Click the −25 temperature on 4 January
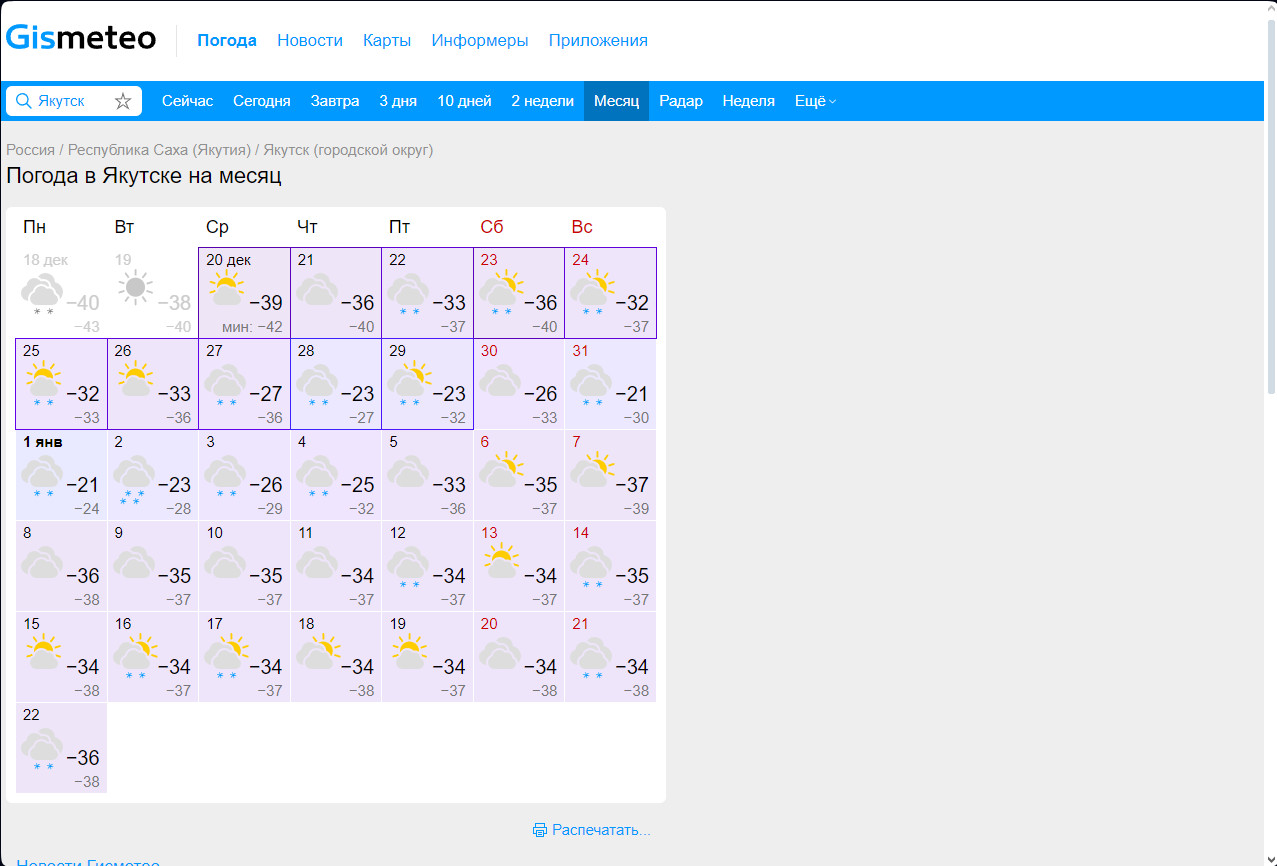Viewport: 1277px width, 866px height. tap(357, 485)
